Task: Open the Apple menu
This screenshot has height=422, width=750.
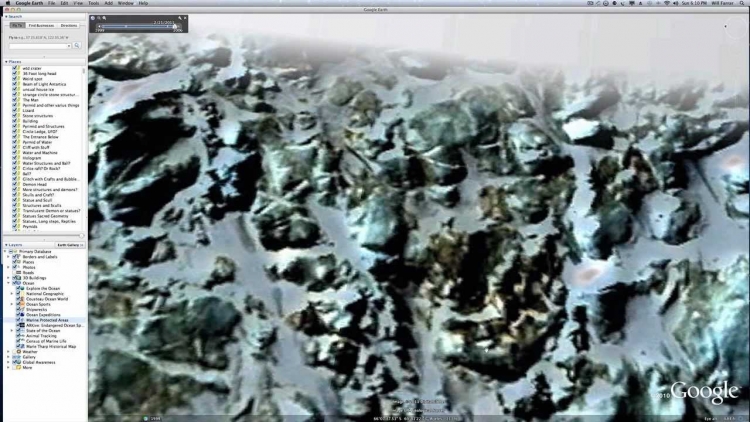Action: coord(7,3)
